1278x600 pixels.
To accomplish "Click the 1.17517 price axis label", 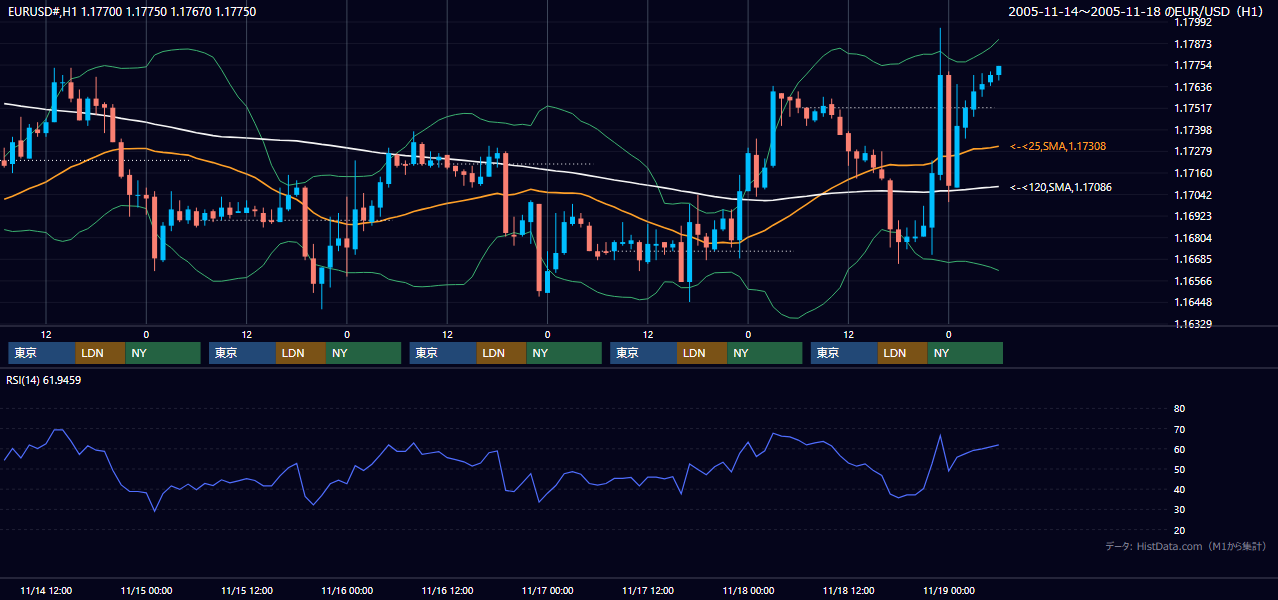I will [x=1193, y=108].
